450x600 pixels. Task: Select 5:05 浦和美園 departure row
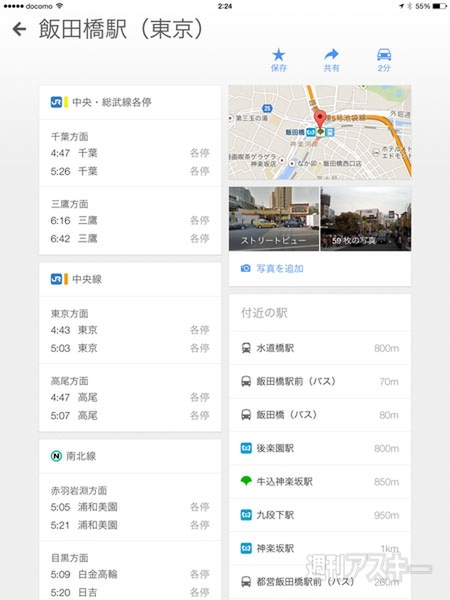[130, 507]
